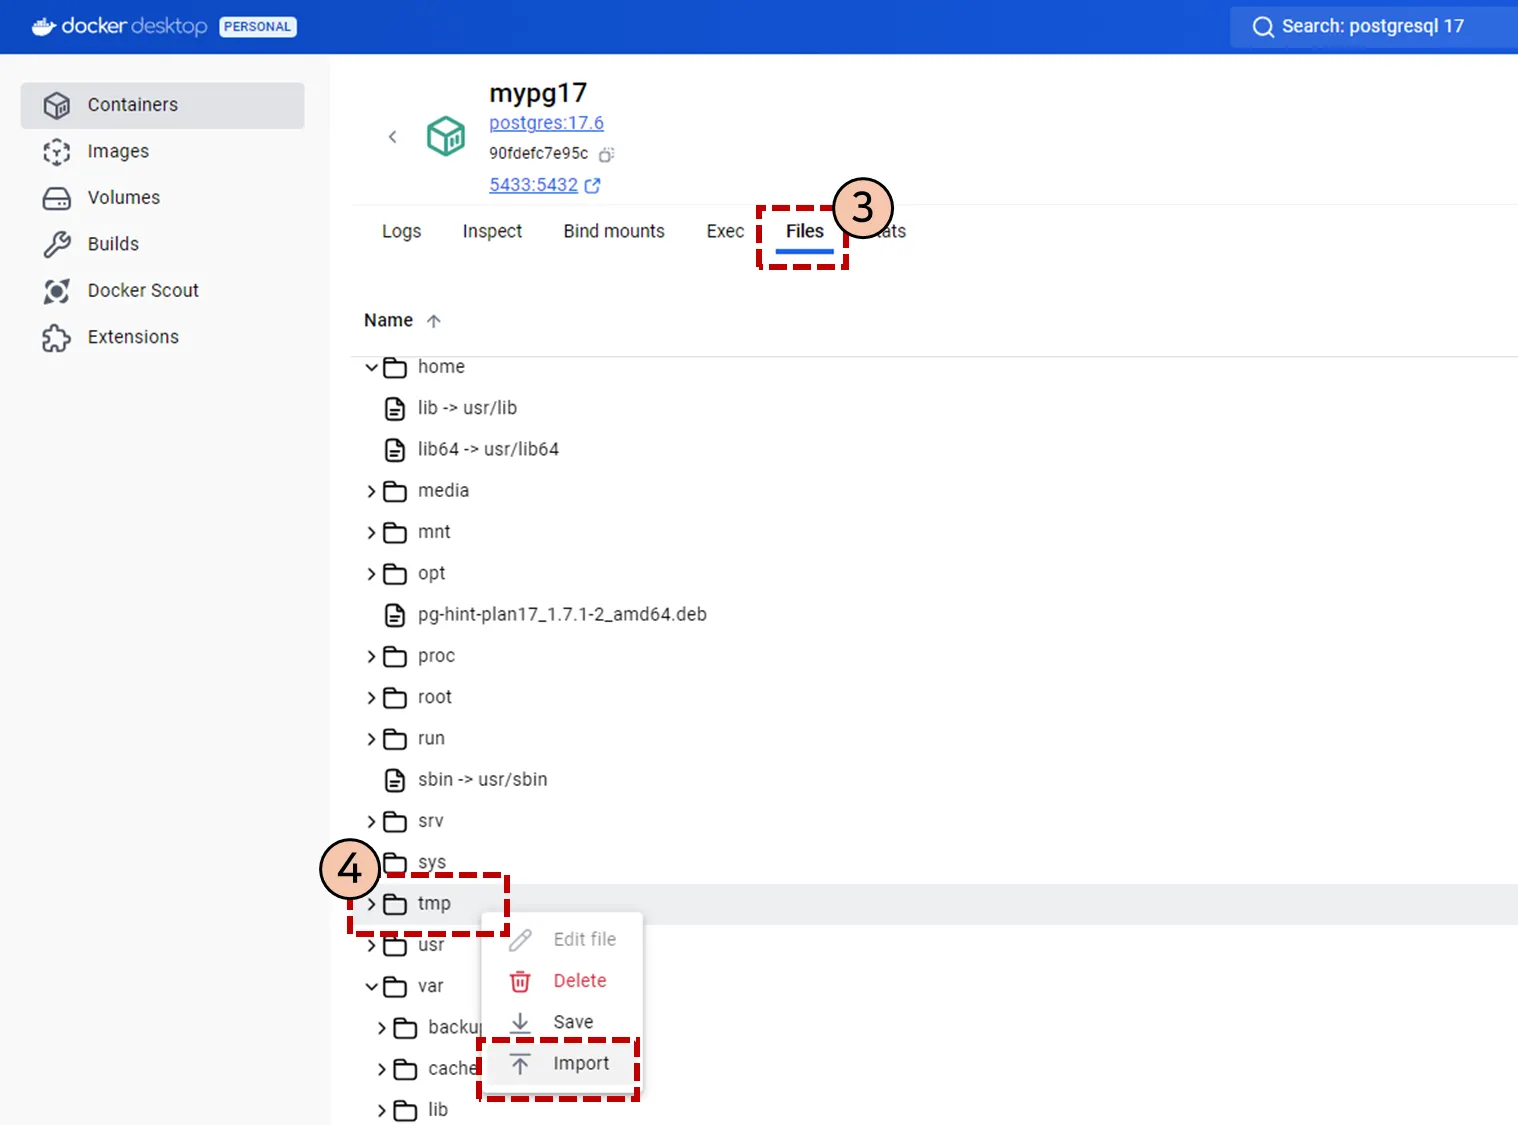Open Extensions using the puzzle-piece icon

click(x=57, y=338)
